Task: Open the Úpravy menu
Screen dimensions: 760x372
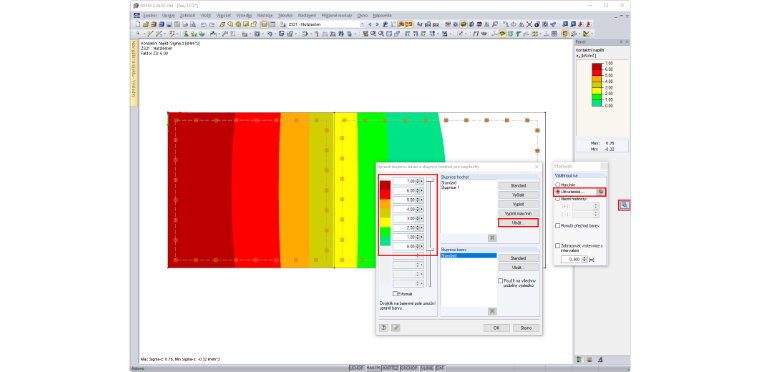Action: (168, 16)
